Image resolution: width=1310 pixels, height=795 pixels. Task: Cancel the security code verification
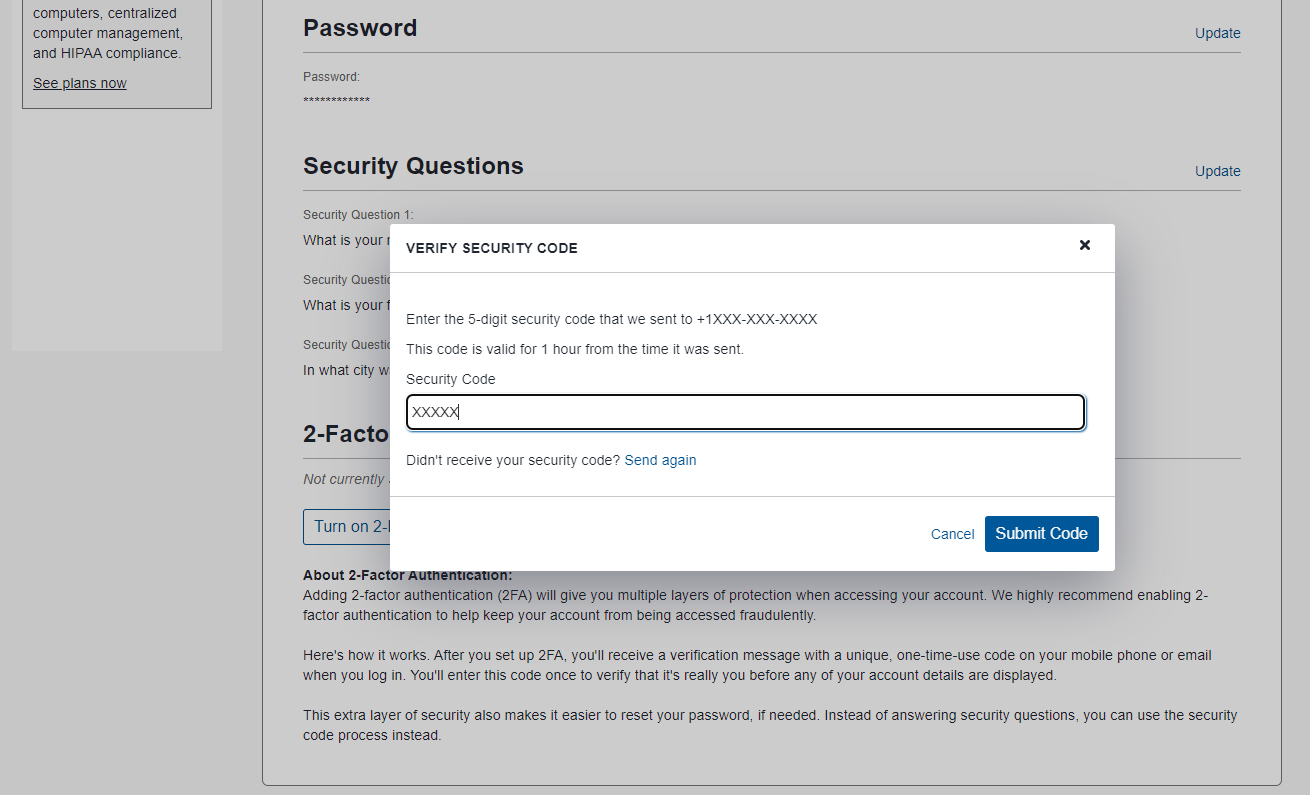point(952,534)
